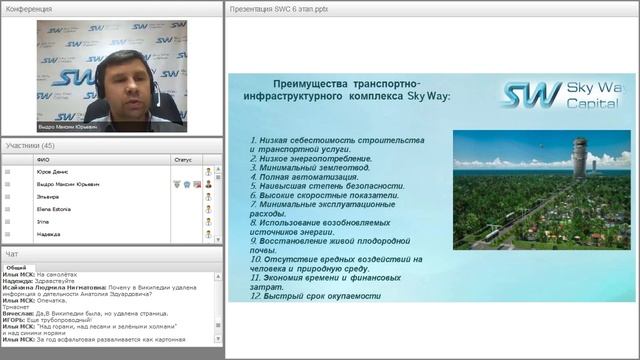This screenshot has width=640, height=360.
Task: Click the chat scroll-up arrow
Action: 218,277
